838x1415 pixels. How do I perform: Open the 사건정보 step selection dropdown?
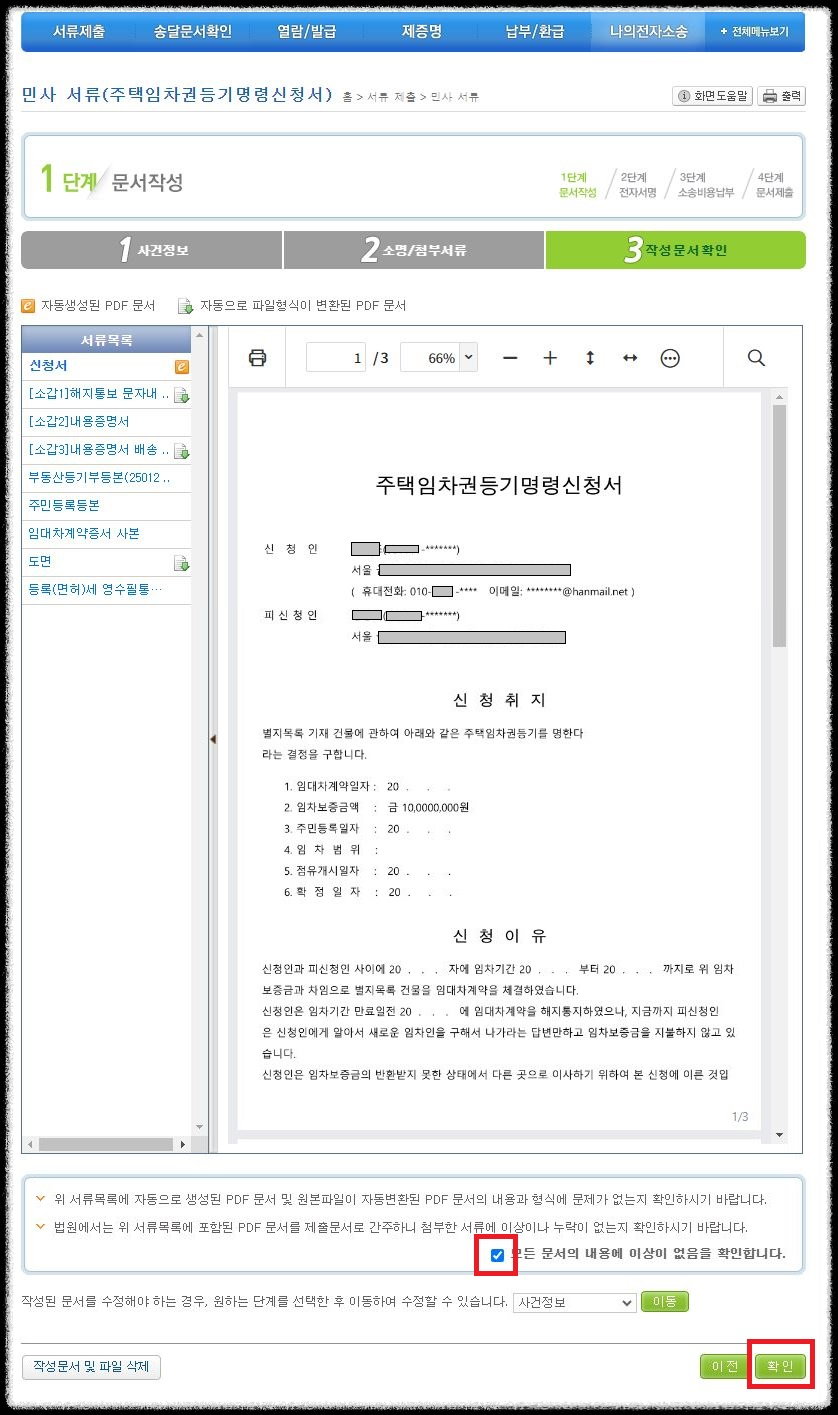(574, 1302)
